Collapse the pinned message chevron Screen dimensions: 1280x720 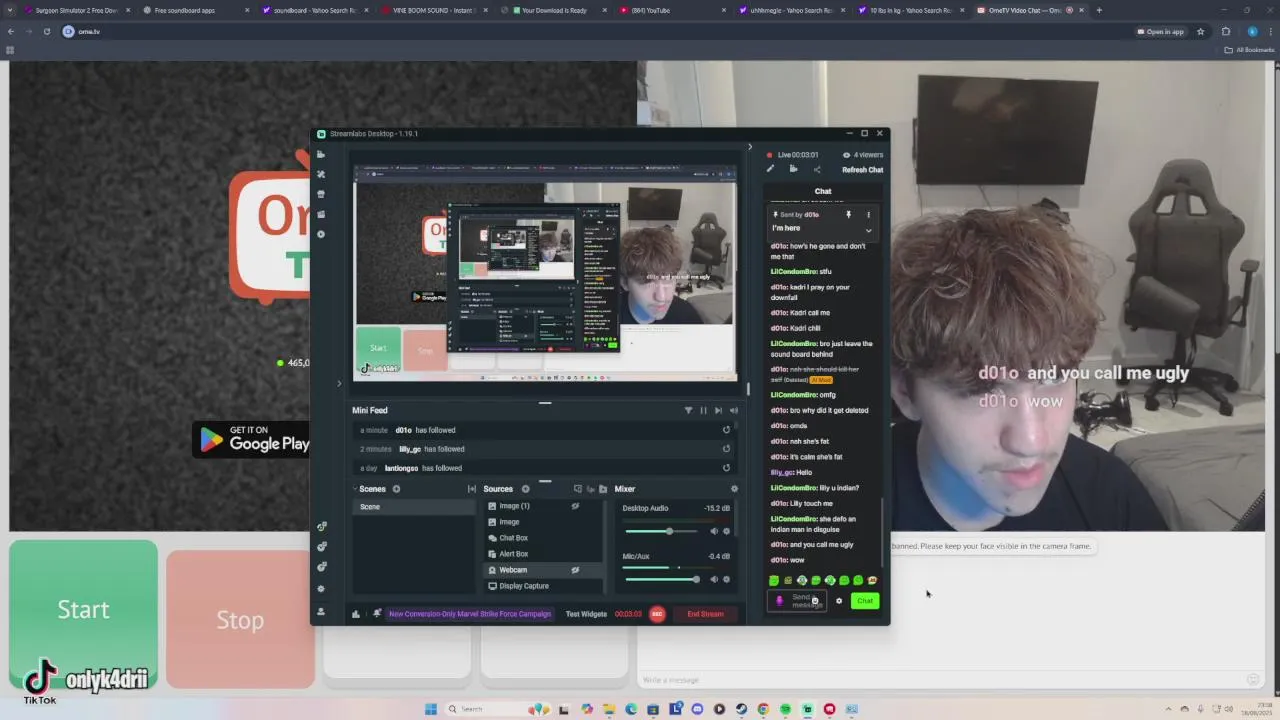[x=868, y=230]
